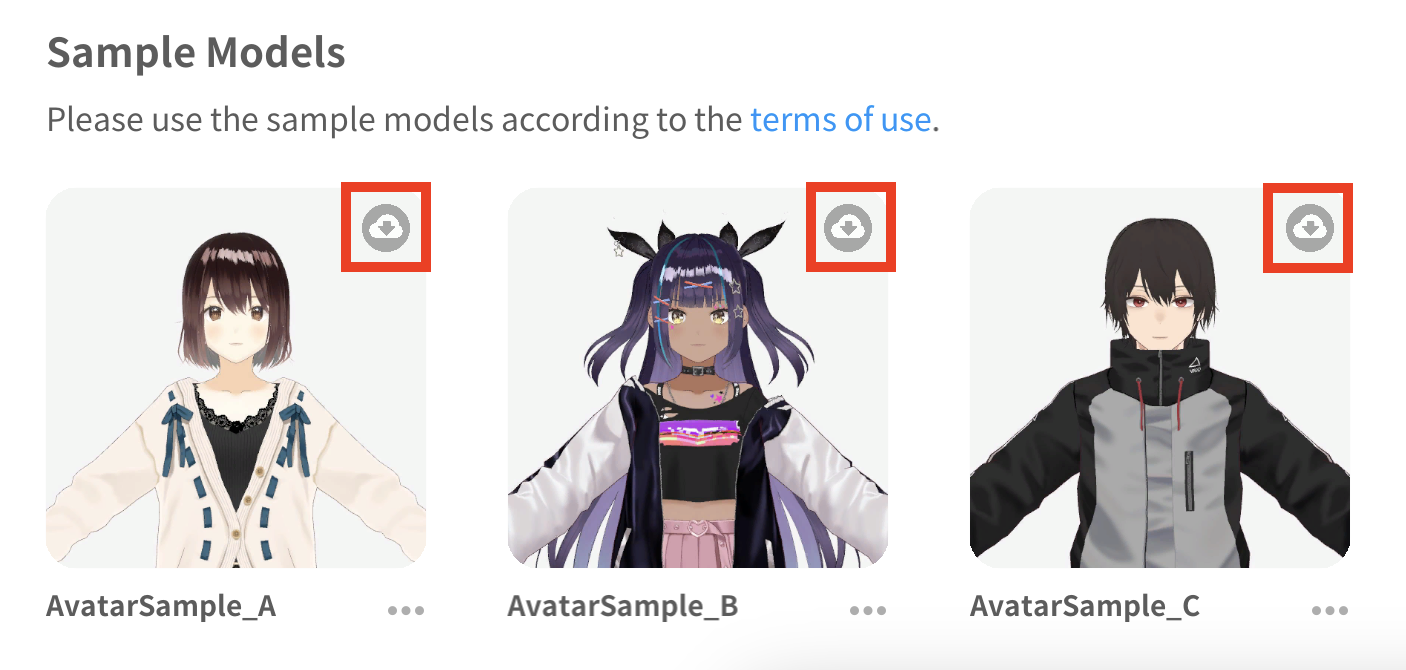The height and width of the screenshot is (670, 1406).
Task: Download the AvatarSample_B model via cloud icon
Action: (848, 229)
